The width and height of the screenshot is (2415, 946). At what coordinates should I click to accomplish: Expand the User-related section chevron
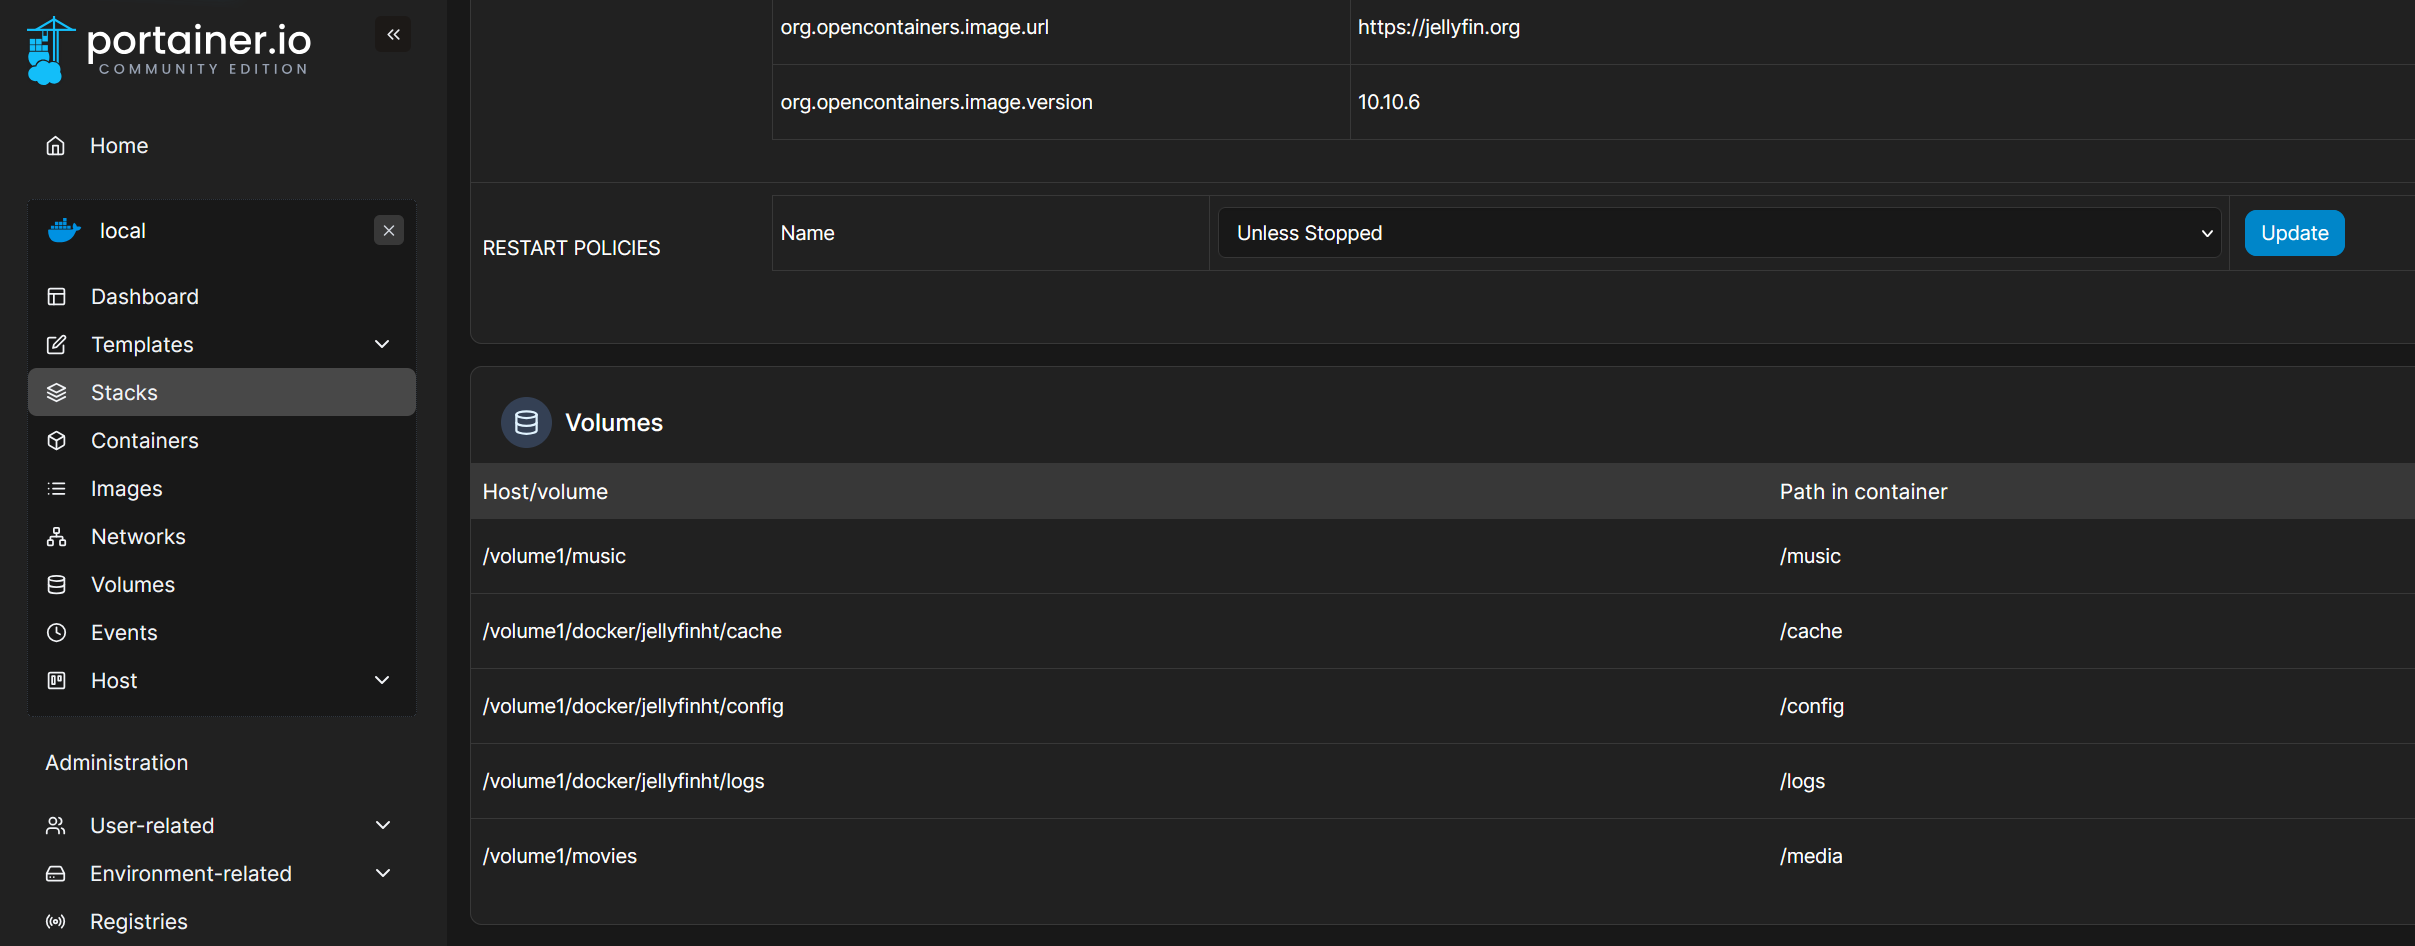click(382, 826)
